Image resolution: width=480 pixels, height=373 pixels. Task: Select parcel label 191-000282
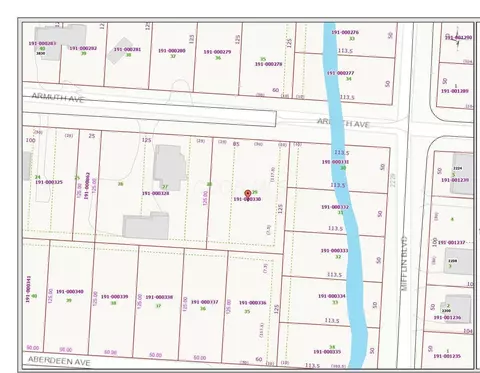(83, 48)
